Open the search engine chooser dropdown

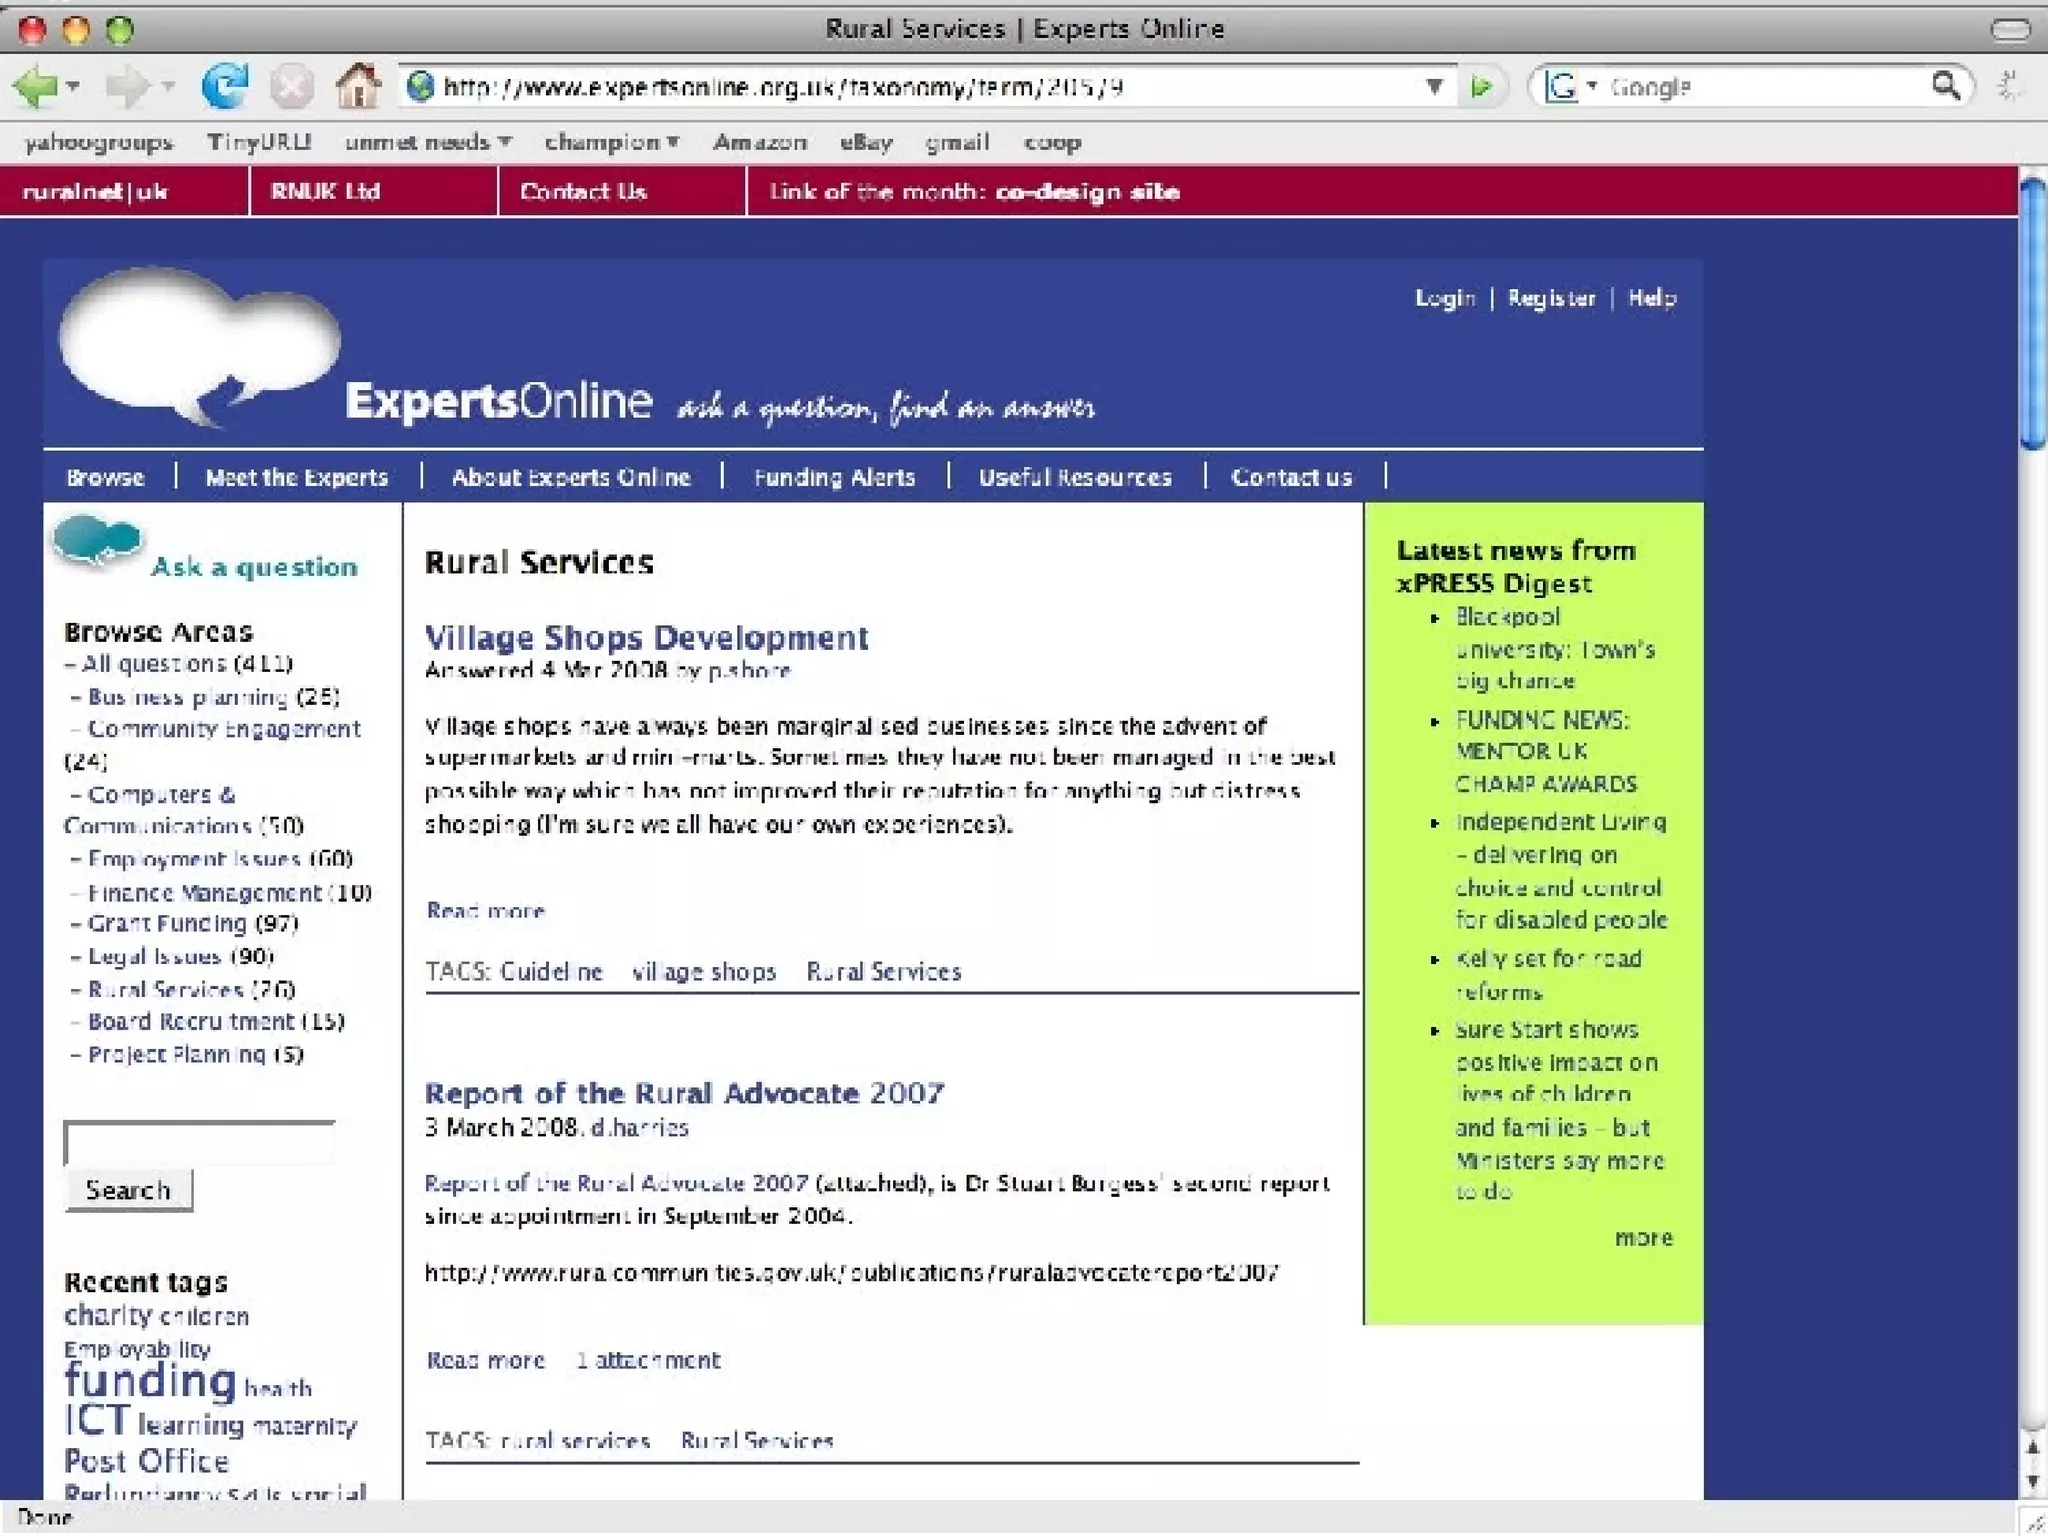(x=1568, y=87)
